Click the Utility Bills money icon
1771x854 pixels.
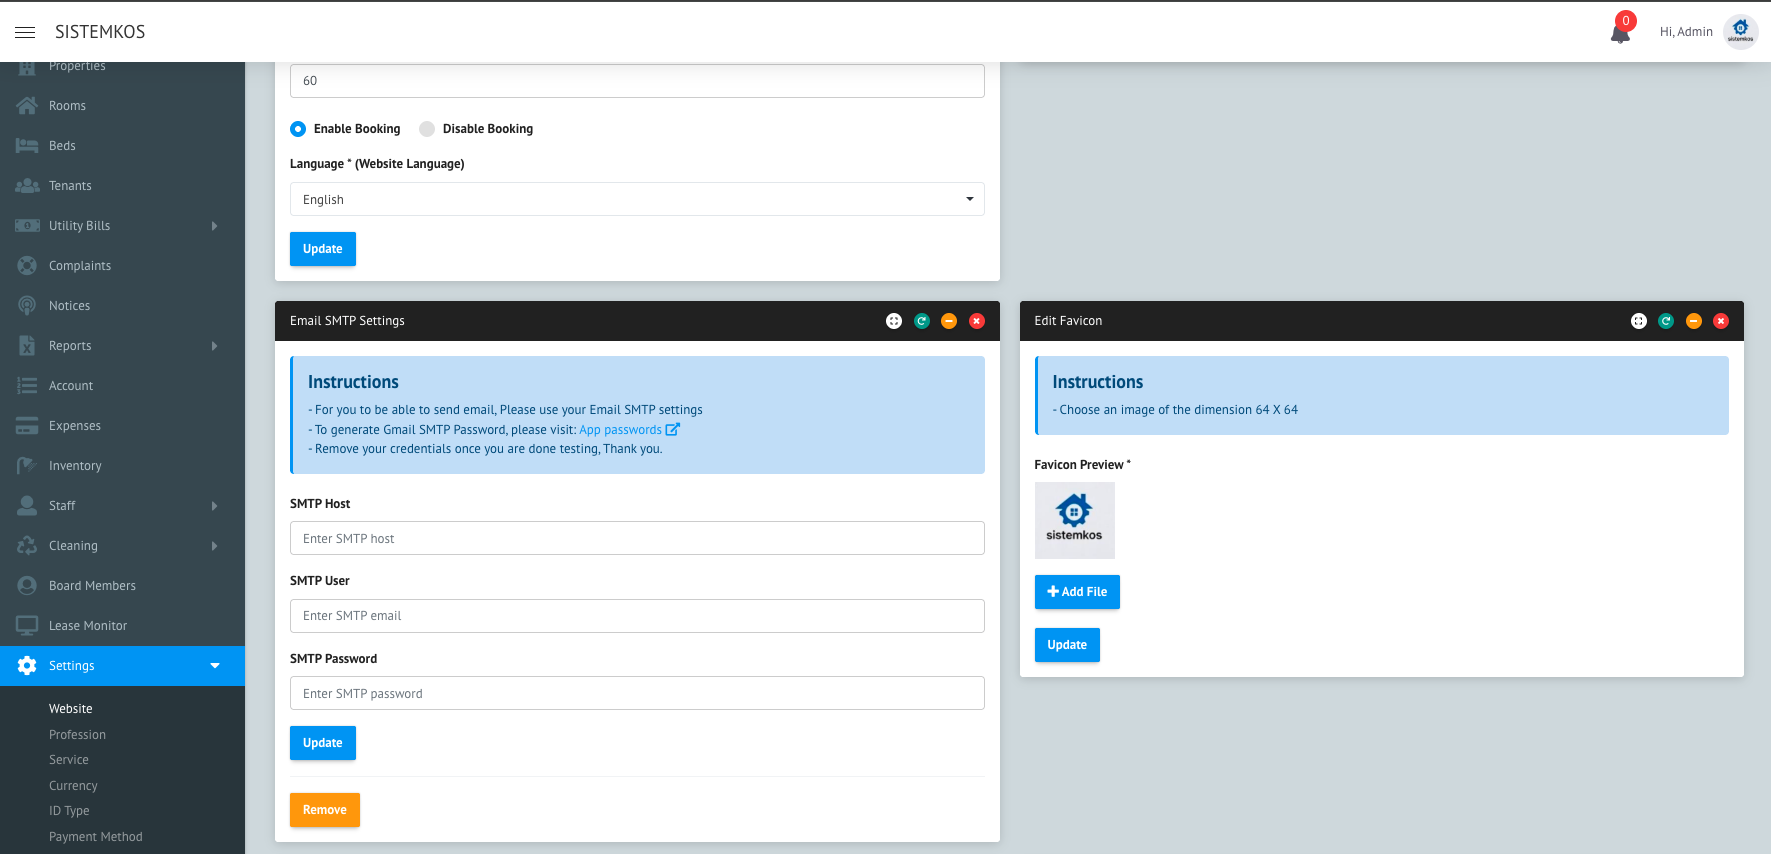click(27, 225)
